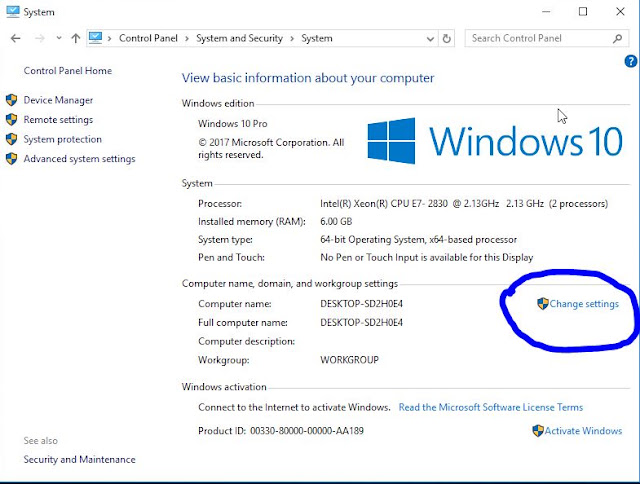Select the System breadcrumb item
The width and height of the screenshot is (640, 484).
317,38
